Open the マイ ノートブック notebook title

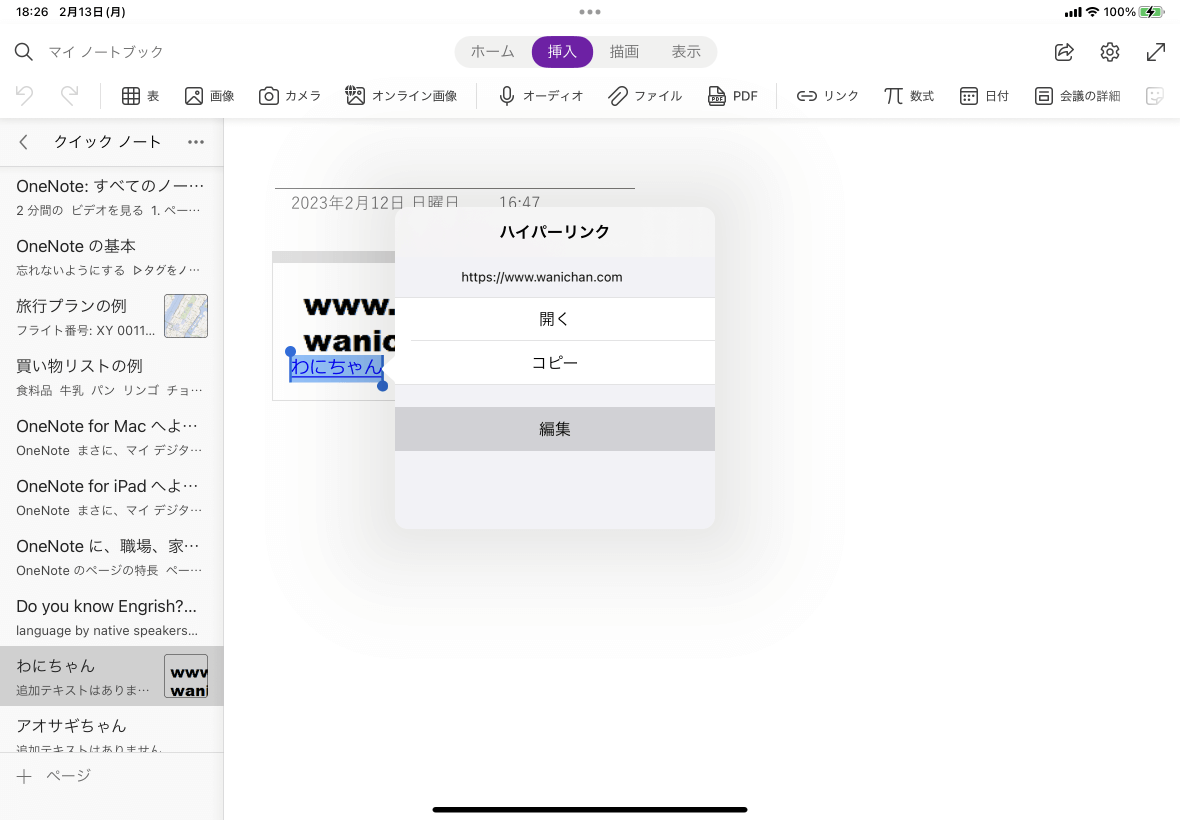click(x=106, y=52)
